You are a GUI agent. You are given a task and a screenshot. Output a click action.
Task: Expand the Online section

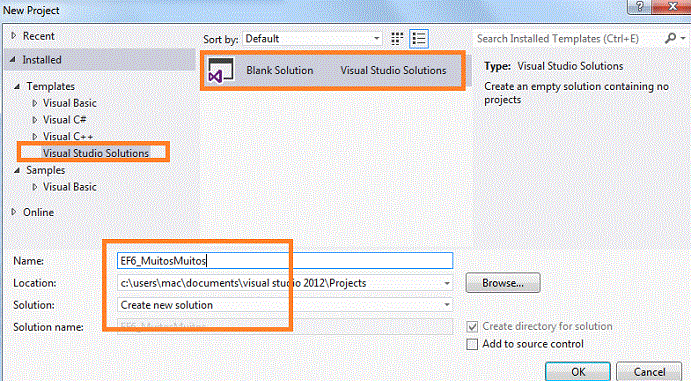point(14,212)
